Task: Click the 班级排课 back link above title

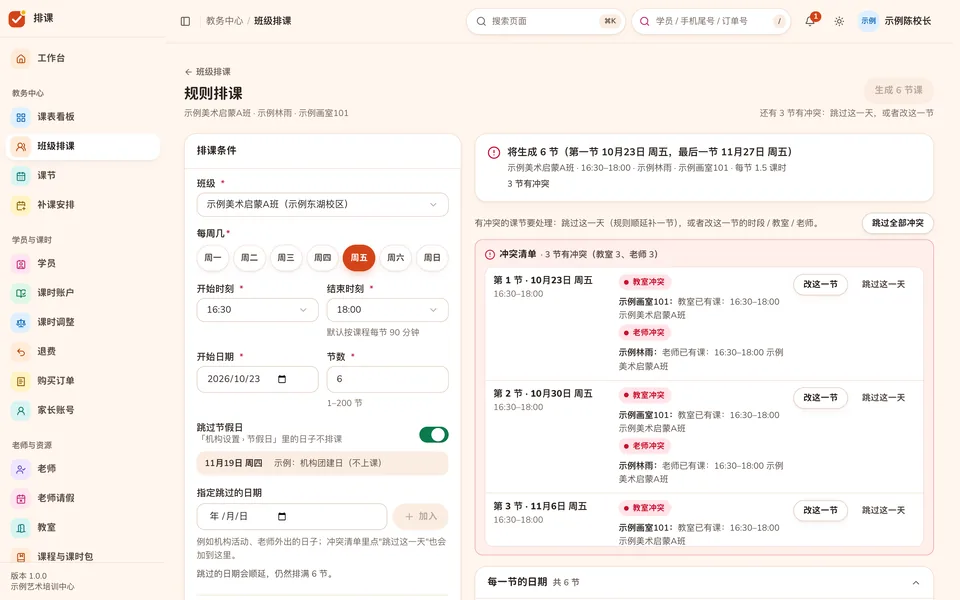Action: pos(208,72)
